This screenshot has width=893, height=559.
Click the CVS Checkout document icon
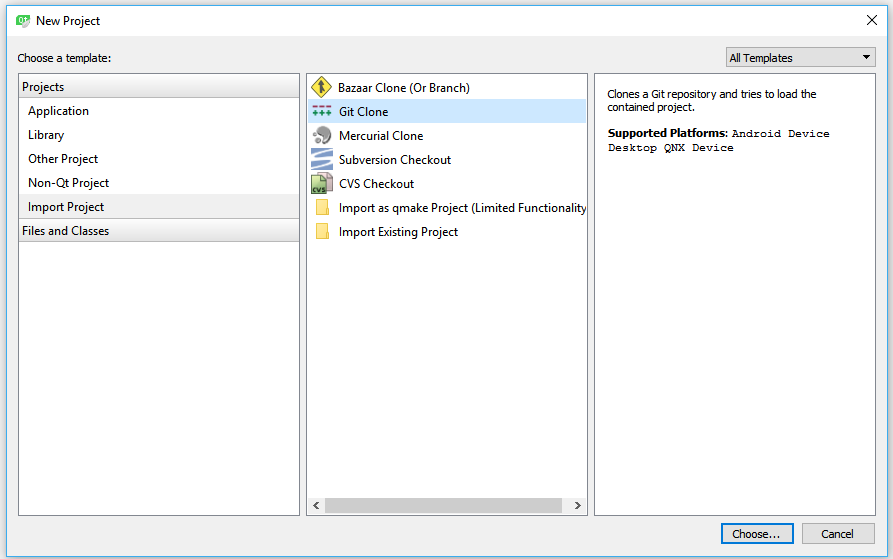(x=322, y=183)
